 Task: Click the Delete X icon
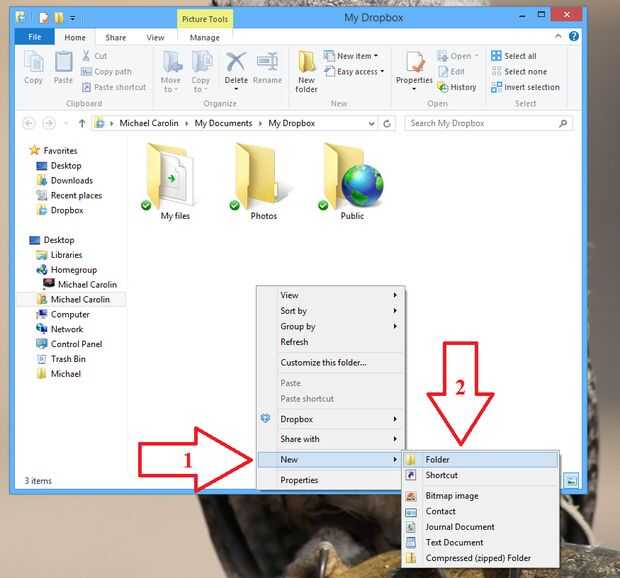coord(236,62)
